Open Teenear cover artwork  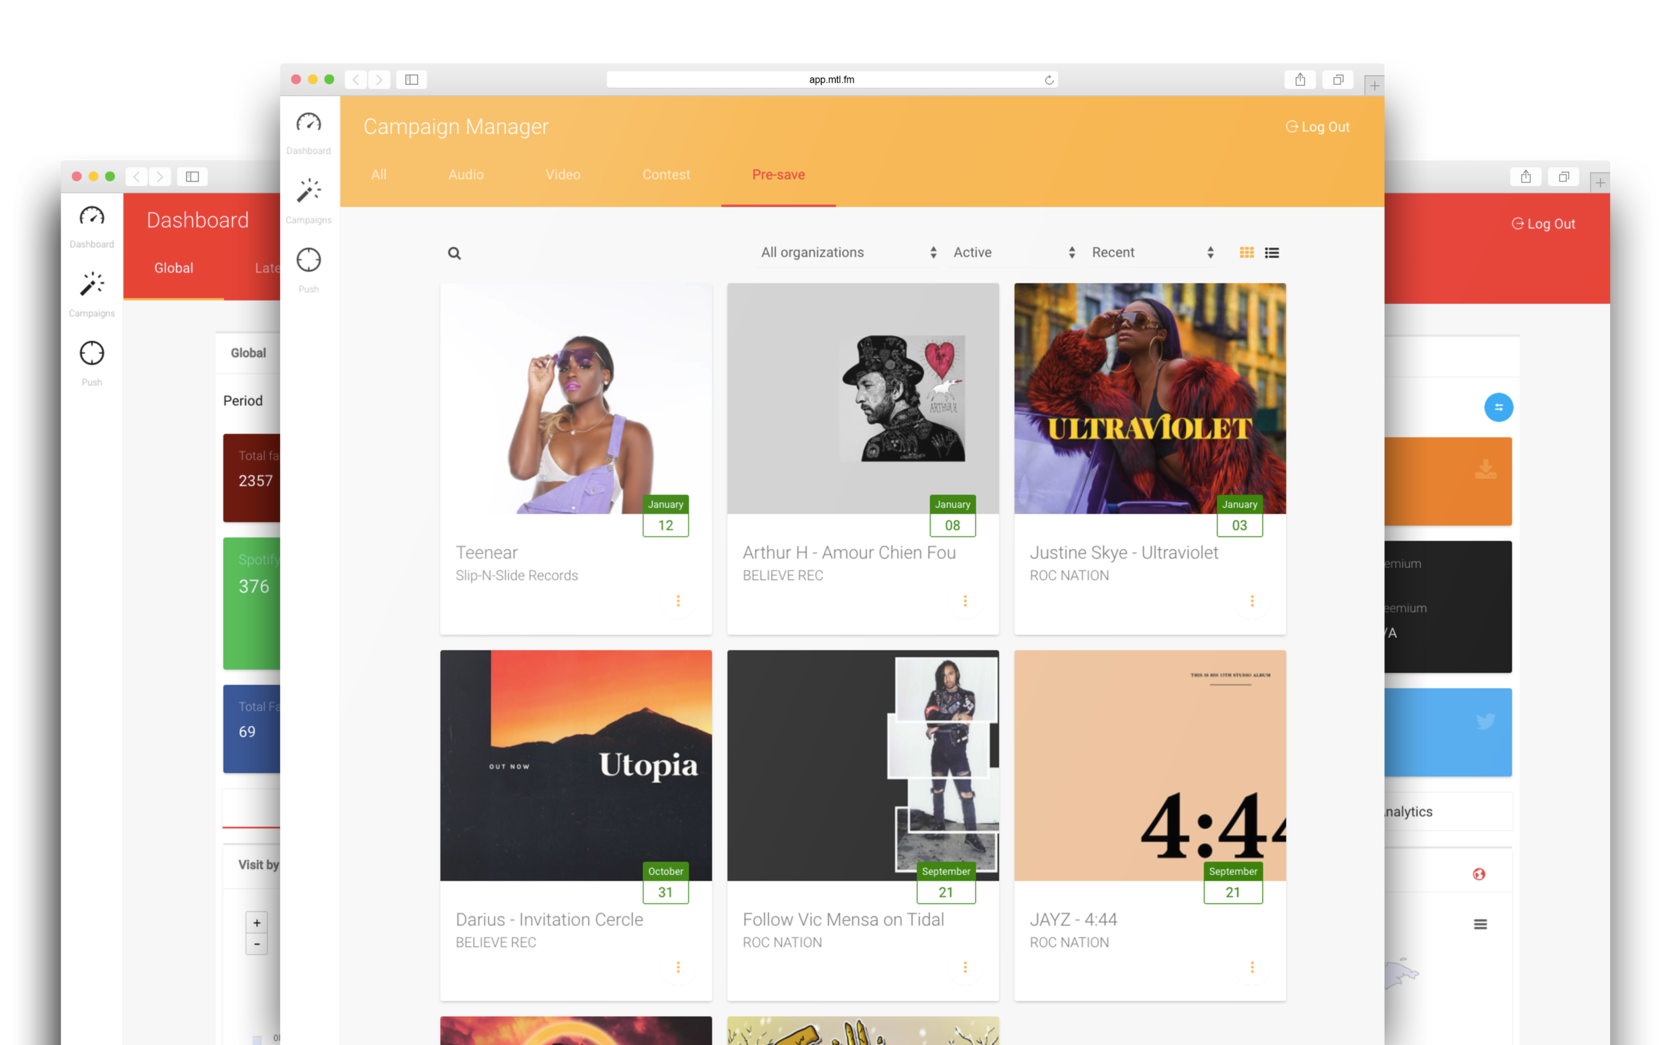pos(576,398)
